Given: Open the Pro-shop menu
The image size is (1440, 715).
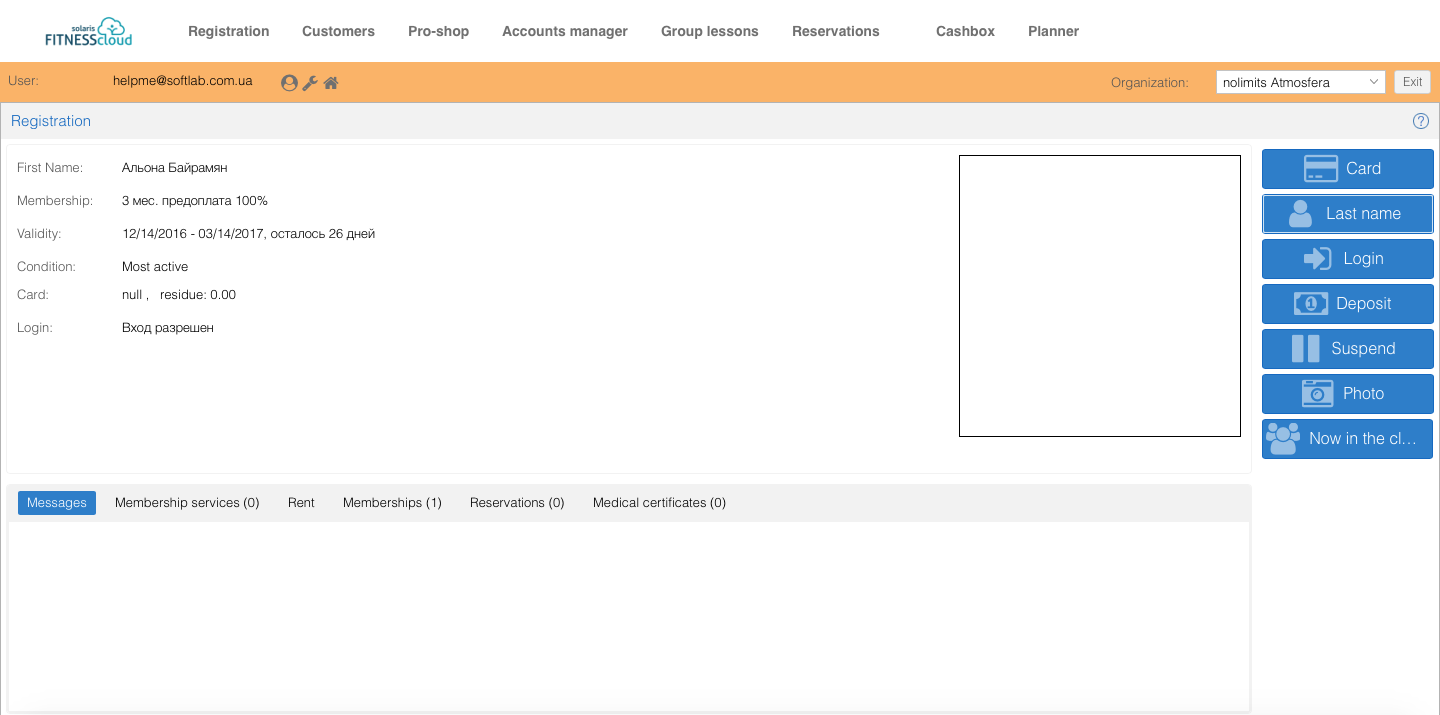Looking at the screenshot, I should (438, 31).
